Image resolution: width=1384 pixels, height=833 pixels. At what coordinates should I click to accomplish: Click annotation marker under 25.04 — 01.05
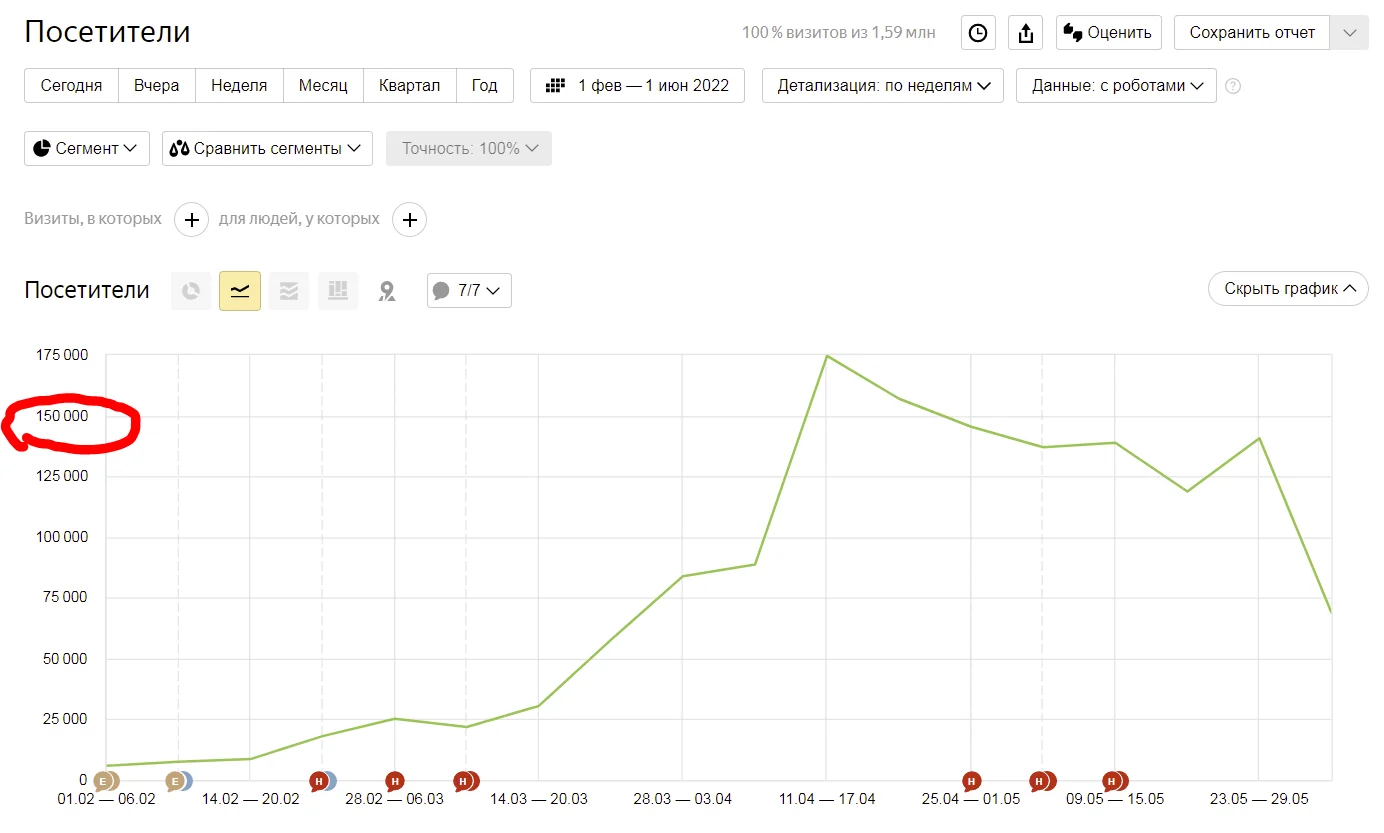tap(971, 781)
